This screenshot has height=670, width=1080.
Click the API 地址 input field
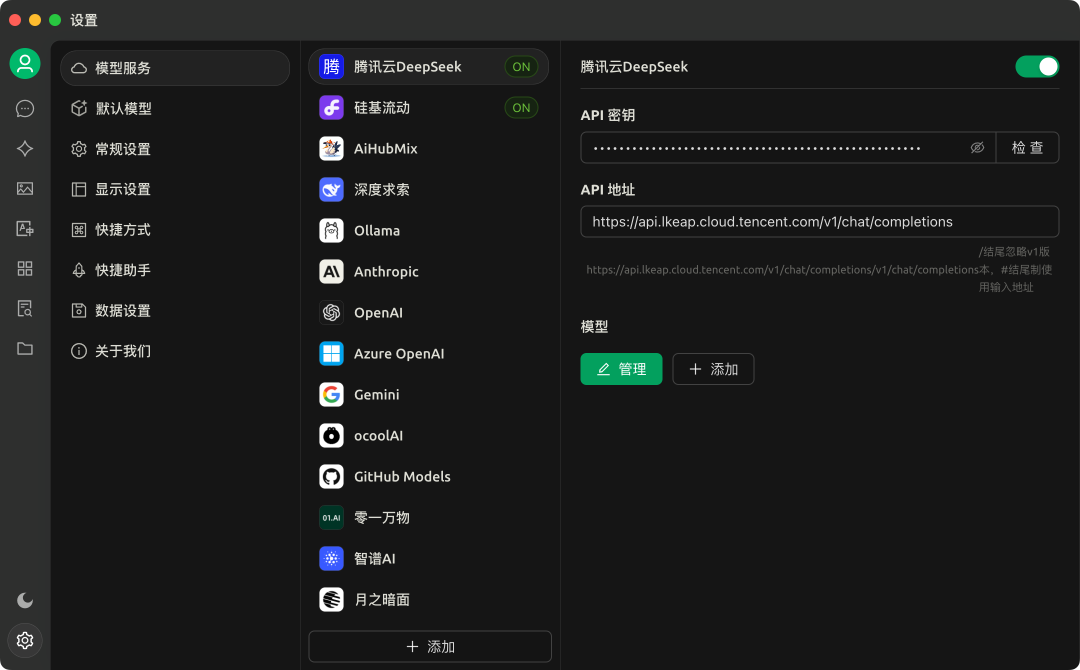tap(820, 222)
